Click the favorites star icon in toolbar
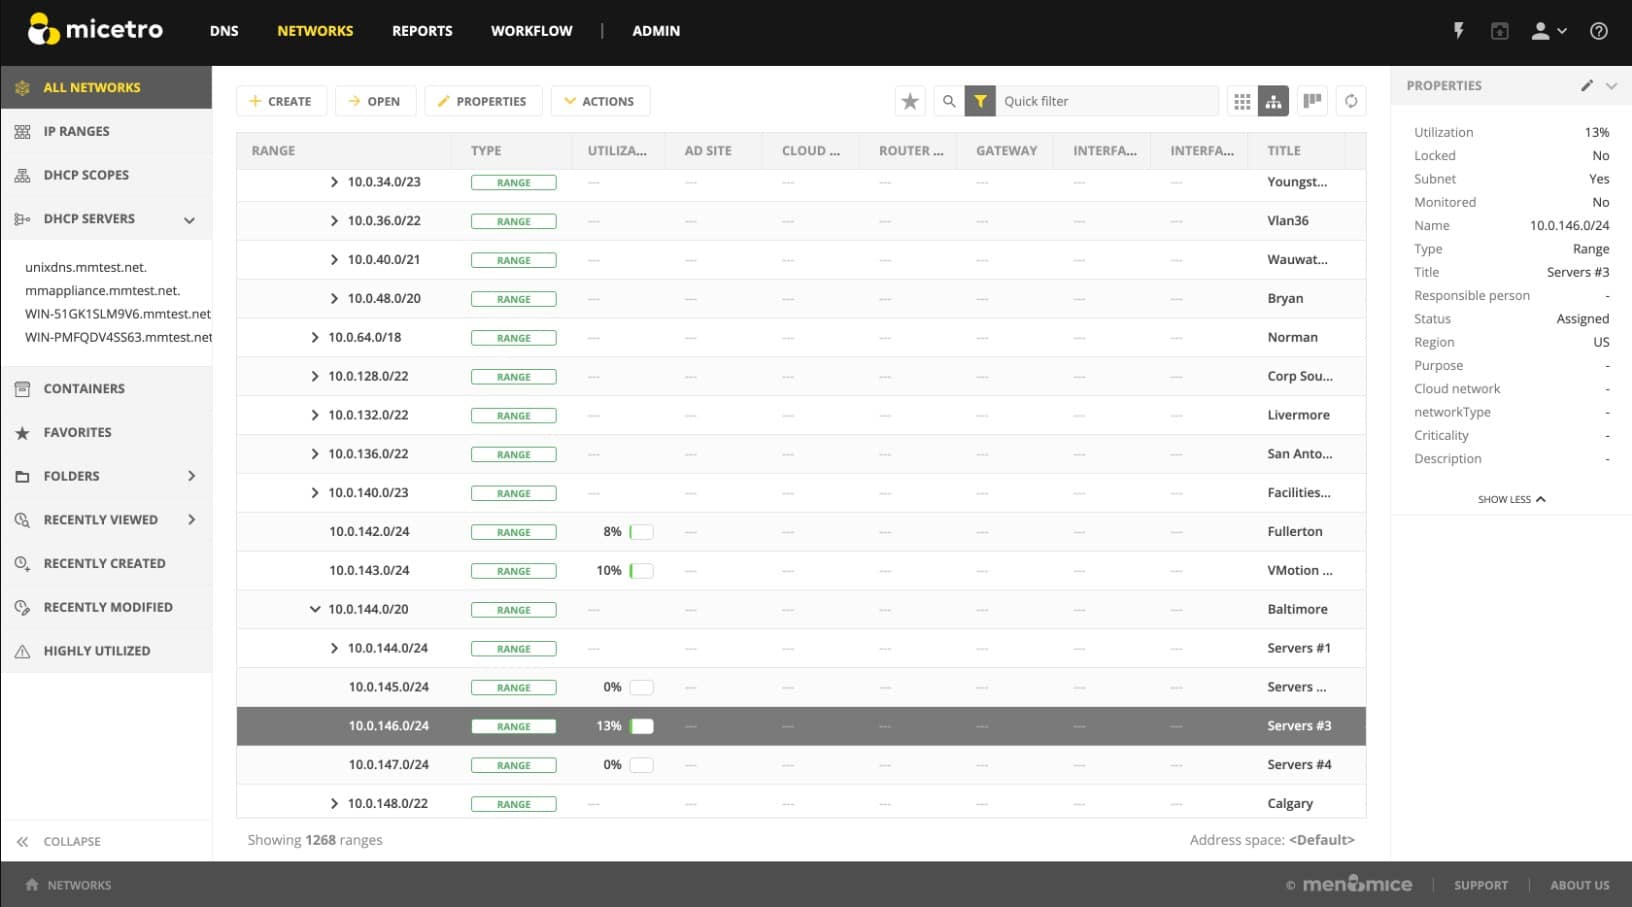 point(909,101)
